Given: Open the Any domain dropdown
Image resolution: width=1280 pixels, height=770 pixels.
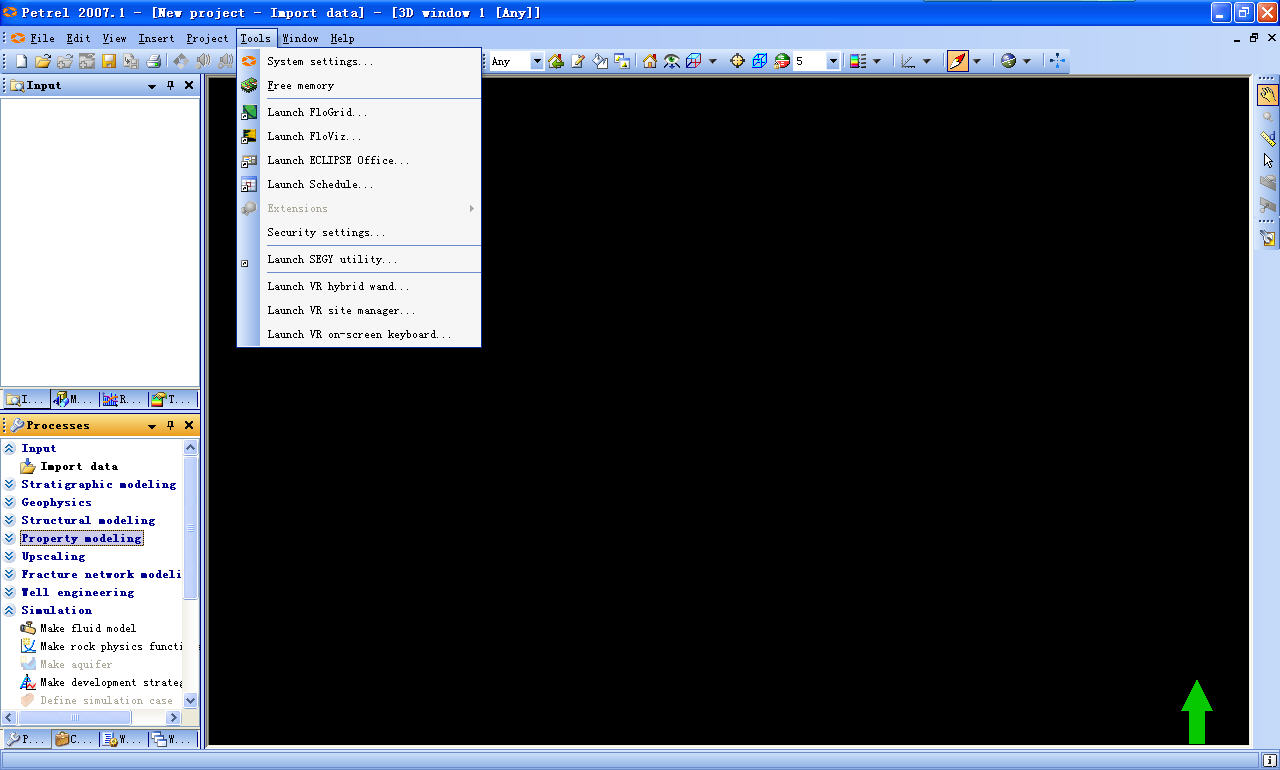Looking at the screenshot, I should (x=537, y=61).
